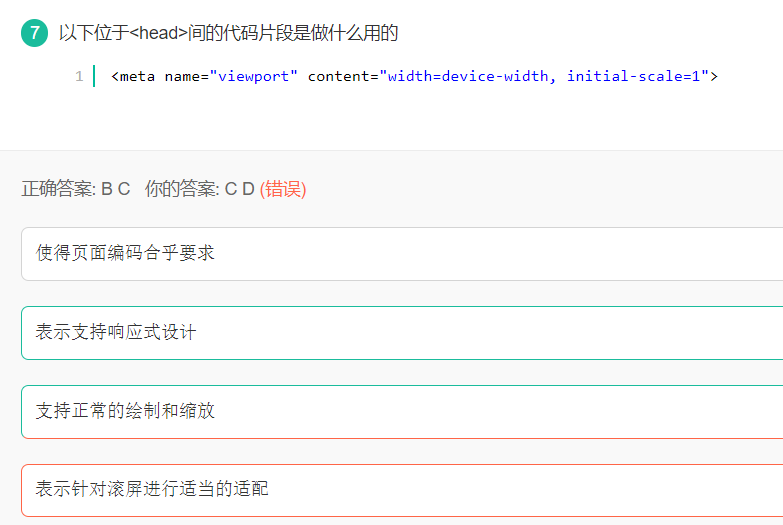The height and width of the screenshot is (525, 783).
Task: Select option 使得页面编码合乎要求
Action: [125, 253]
